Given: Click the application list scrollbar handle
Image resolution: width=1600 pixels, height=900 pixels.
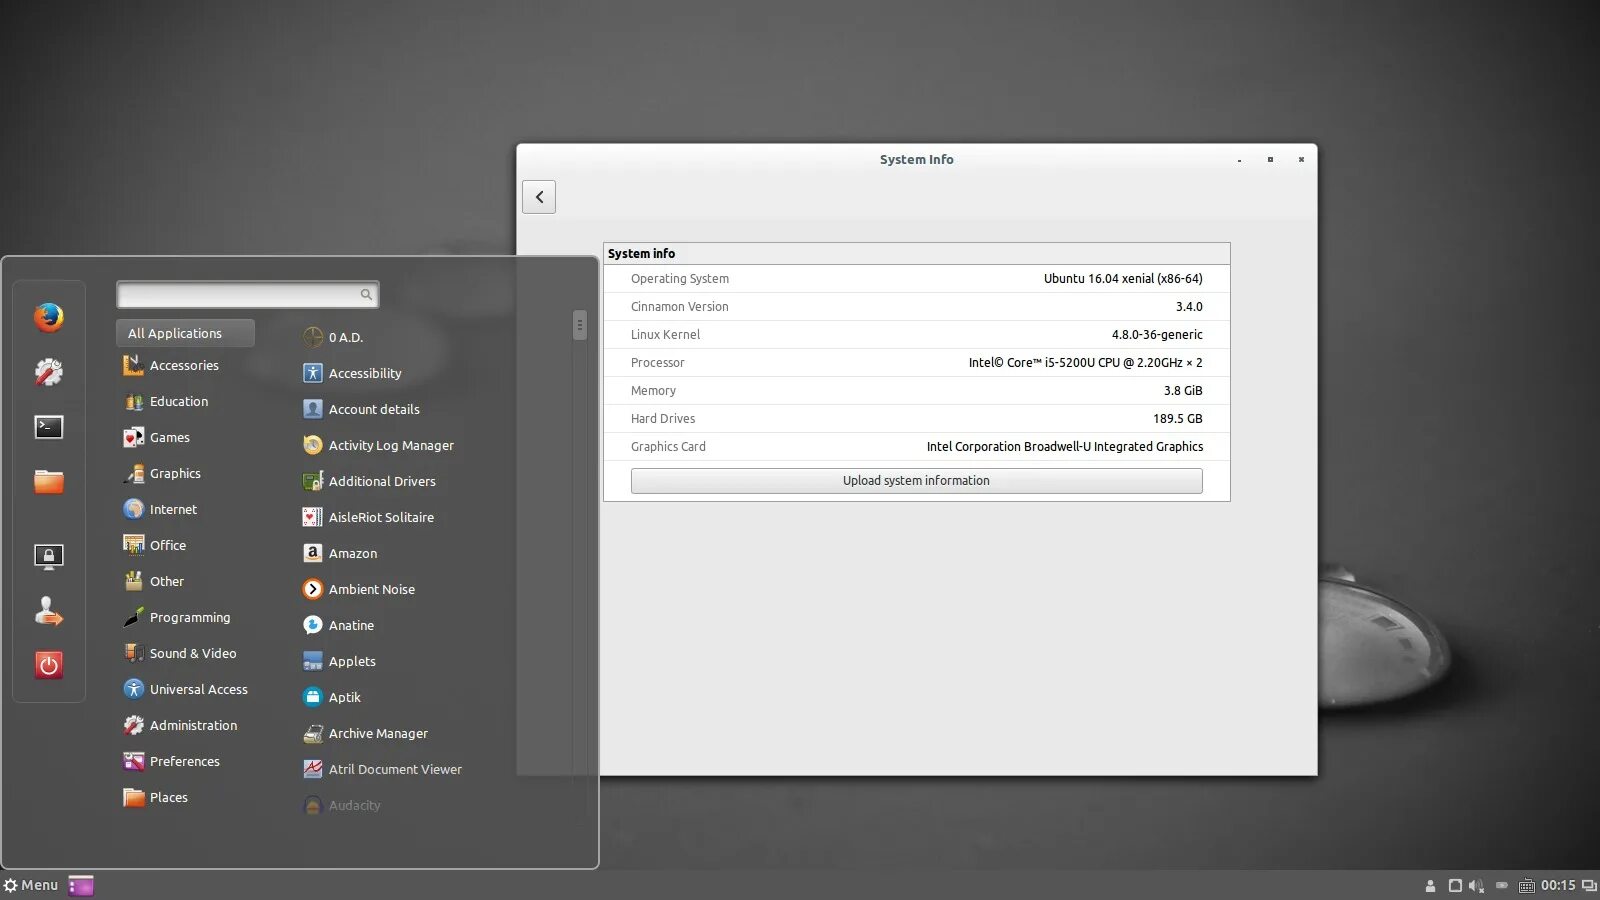Looking at the screenshot, I should click(579, 325).
